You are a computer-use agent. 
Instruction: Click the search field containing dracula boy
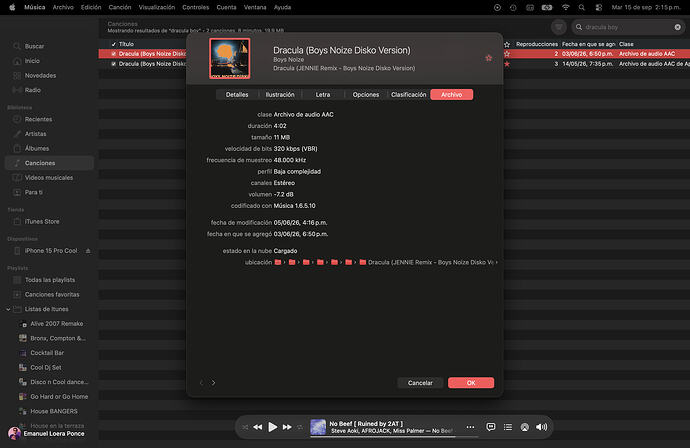coord(628,27)
